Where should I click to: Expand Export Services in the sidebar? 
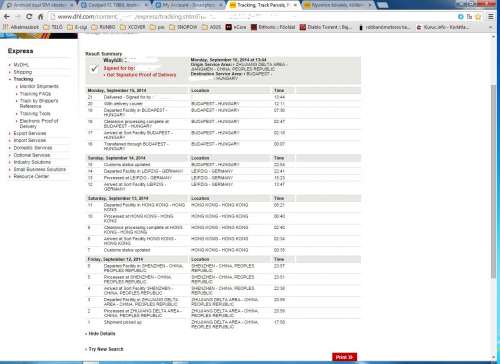click(30, 133)
